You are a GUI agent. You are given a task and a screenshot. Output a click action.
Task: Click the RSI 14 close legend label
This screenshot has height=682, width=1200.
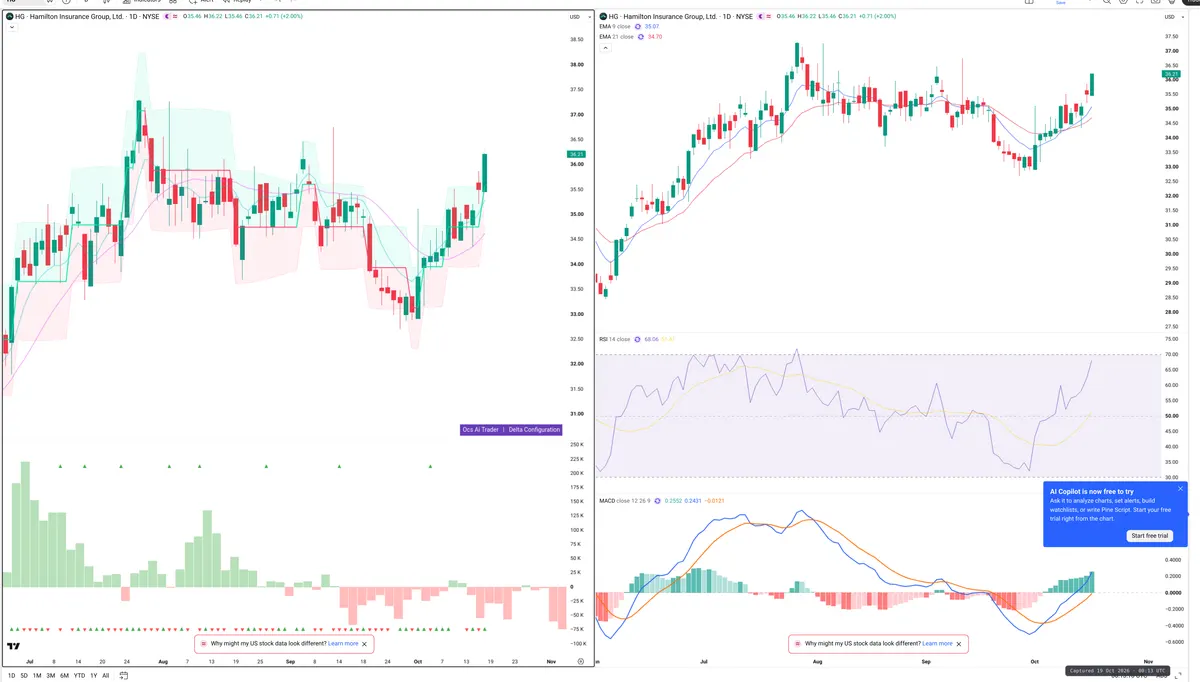615,340
